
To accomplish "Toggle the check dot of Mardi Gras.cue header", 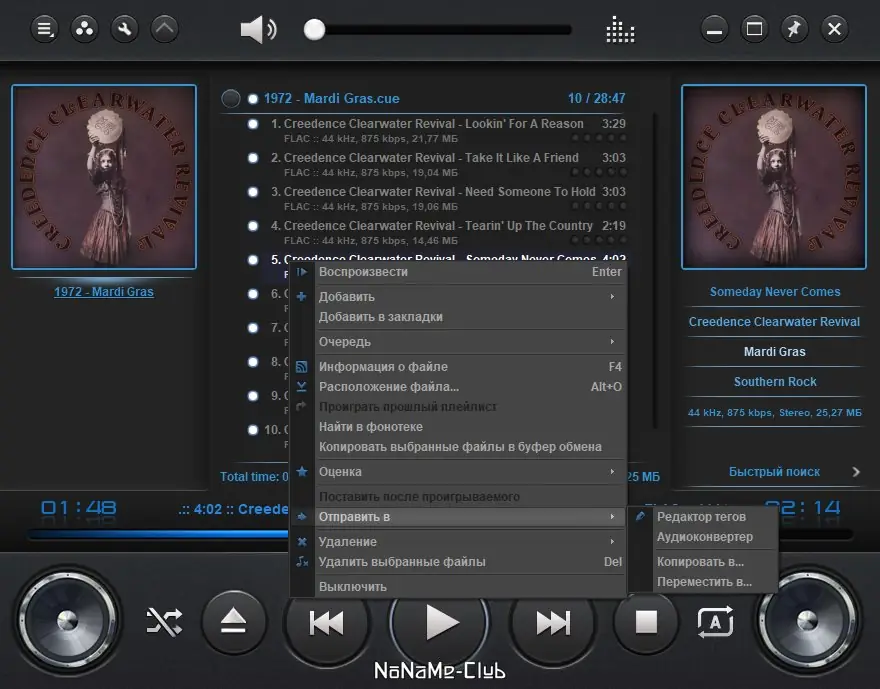I will 253,99.
